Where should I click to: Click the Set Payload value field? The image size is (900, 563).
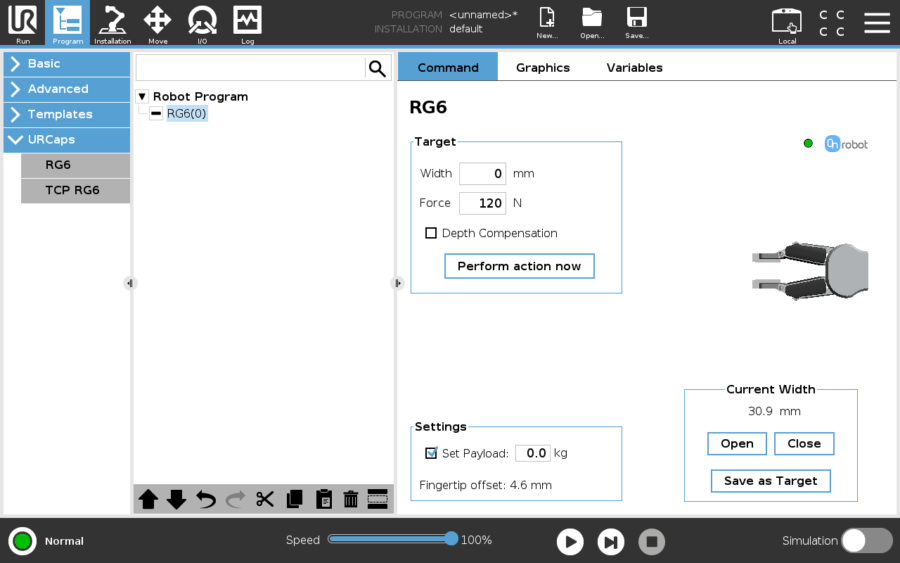(x=533, y=453)
